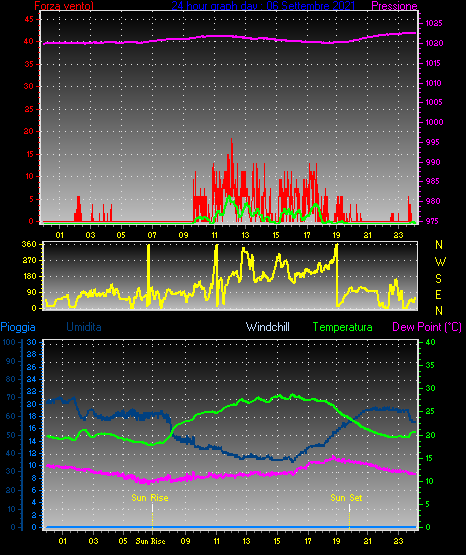Screen dimensions: 466x555
Task: Click the 180 wind direction axis value
Action: tap(29, 276)
